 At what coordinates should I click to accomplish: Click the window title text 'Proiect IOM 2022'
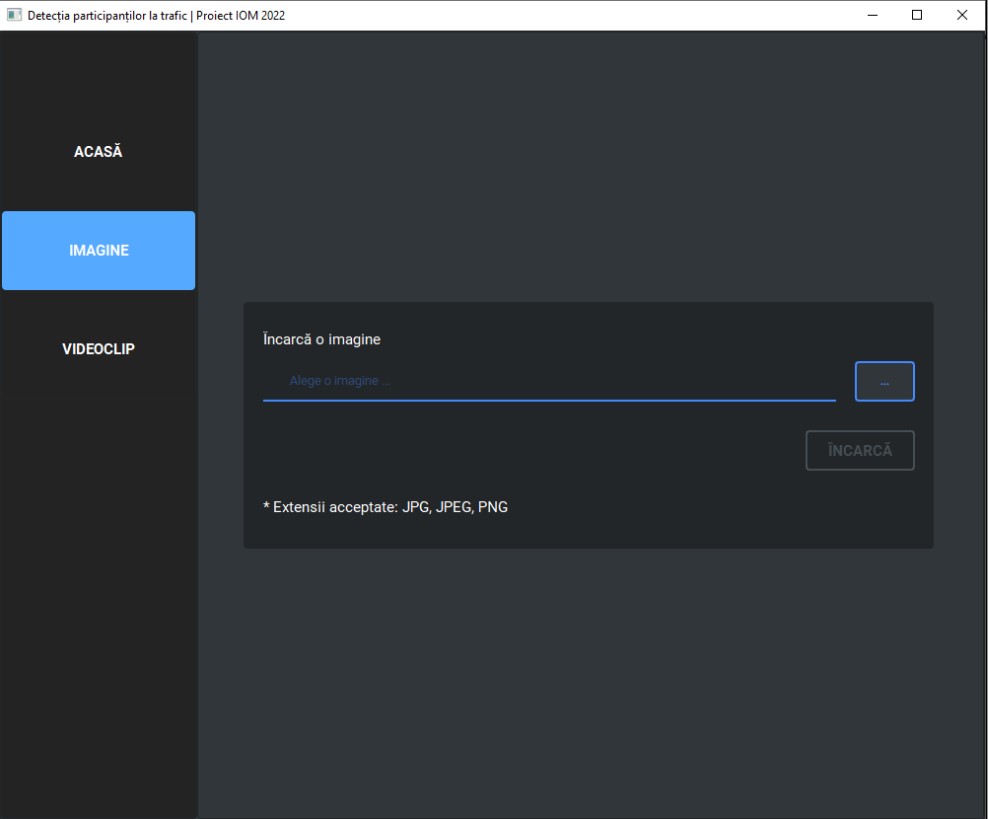240,14
